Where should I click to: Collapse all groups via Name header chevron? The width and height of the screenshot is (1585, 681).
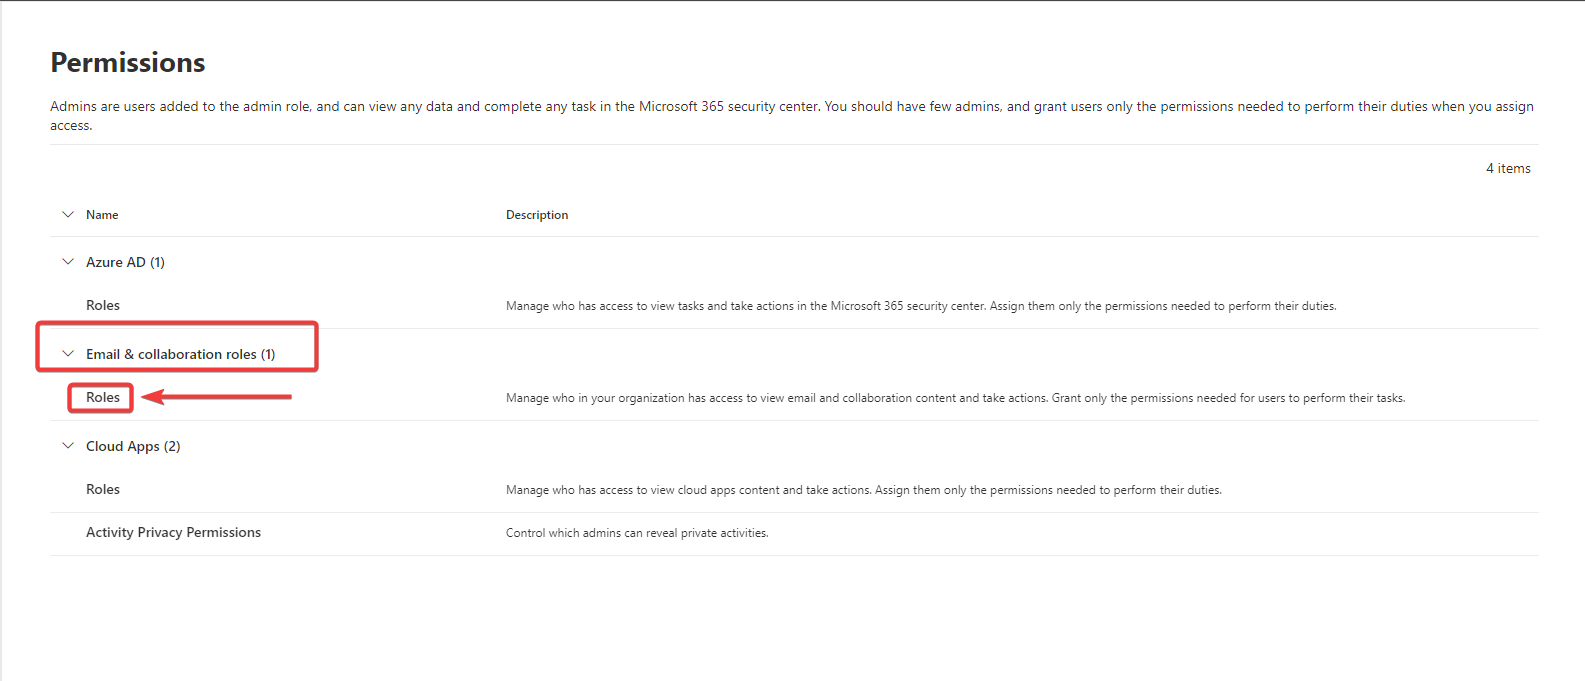(x=68, y=215)
